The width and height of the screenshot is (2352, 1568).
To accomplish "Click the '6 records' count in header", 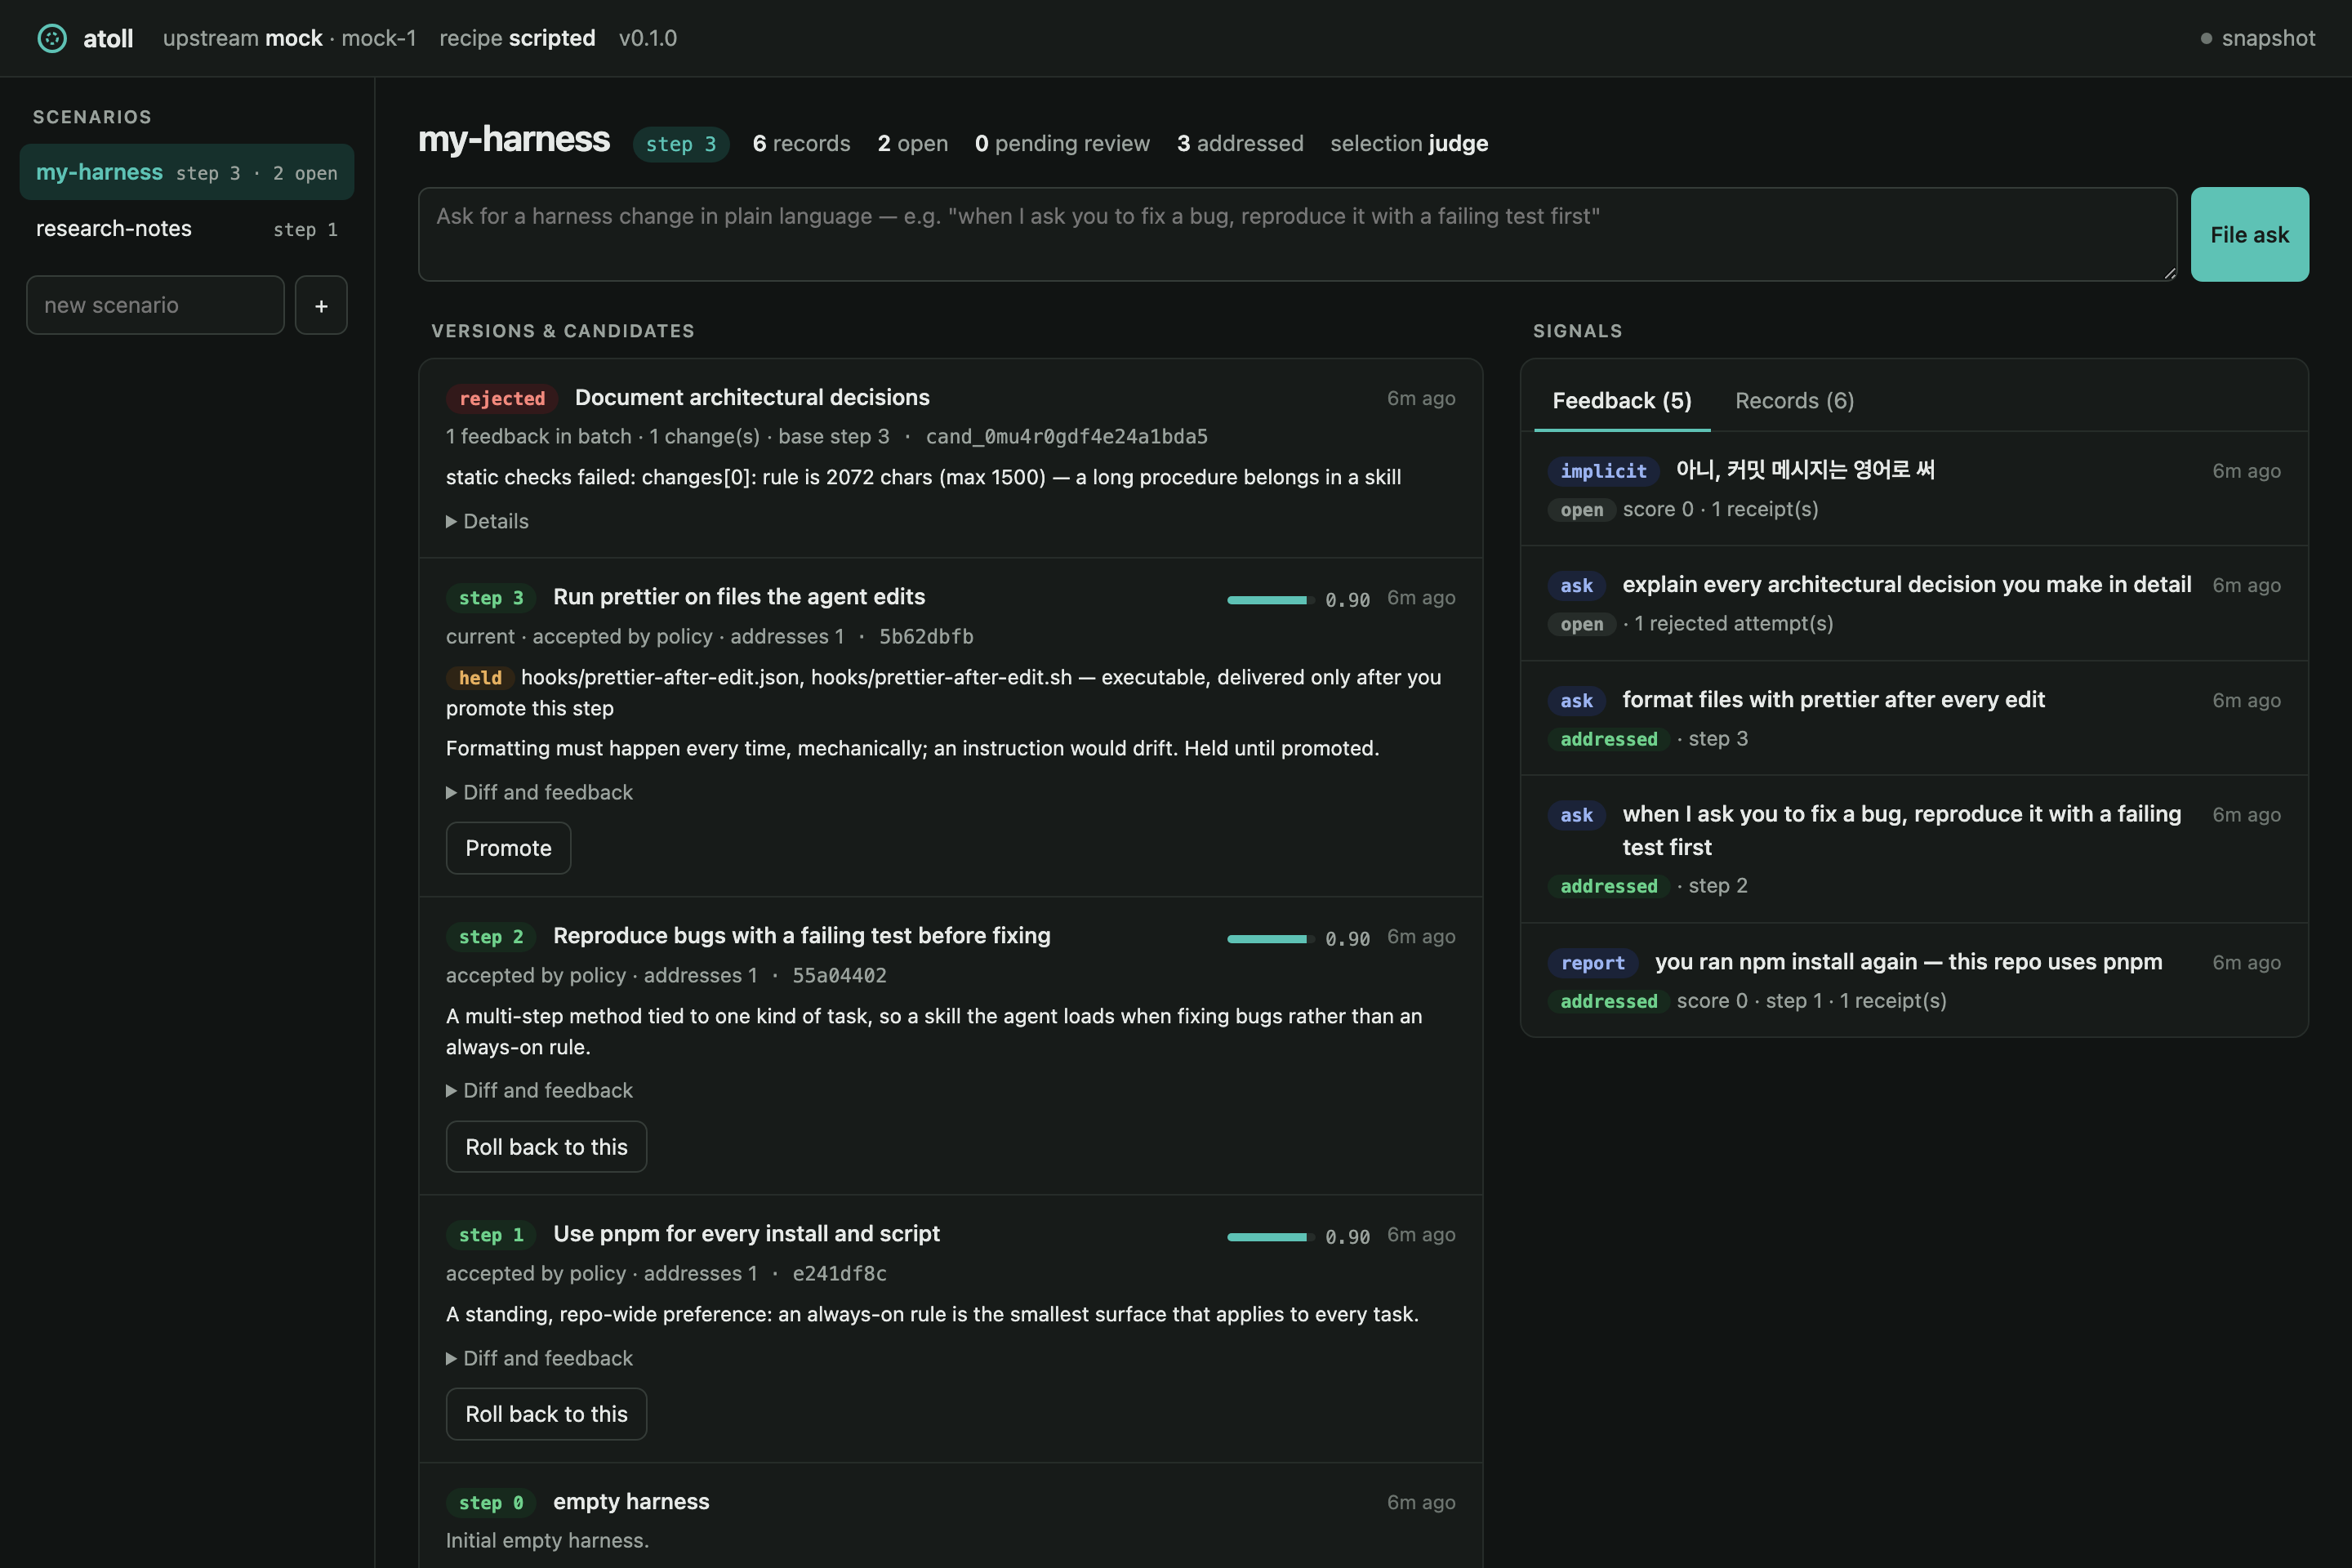I will (801, 144).
